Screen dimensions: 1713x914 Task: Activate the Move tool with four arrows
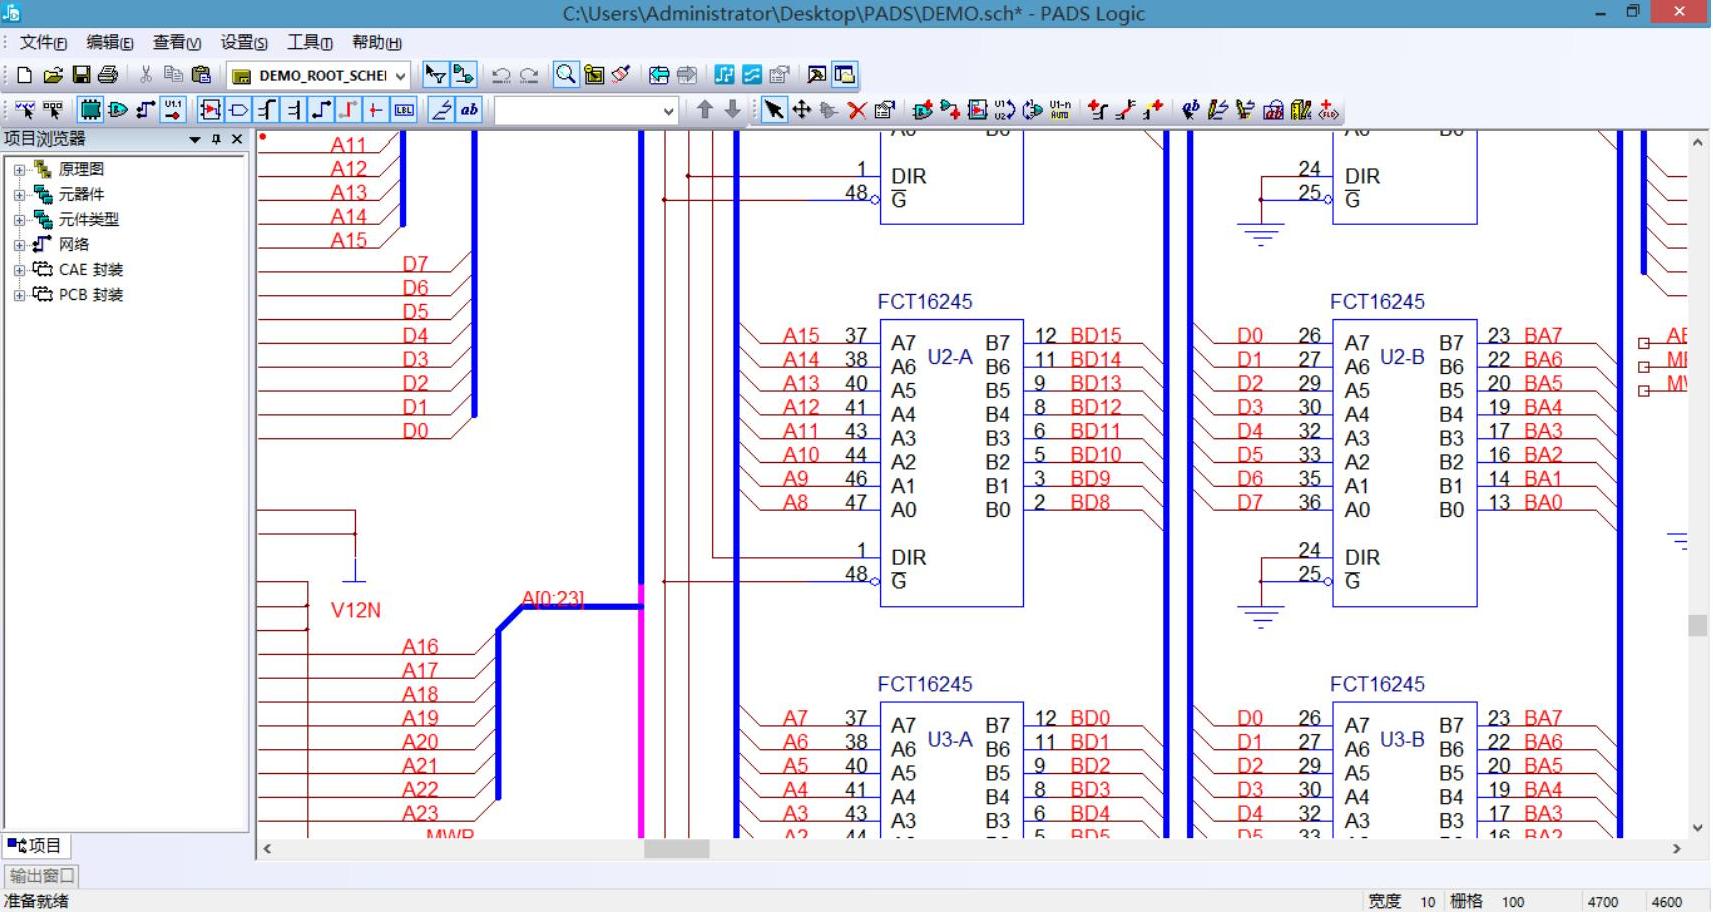(x=801, y=110)
